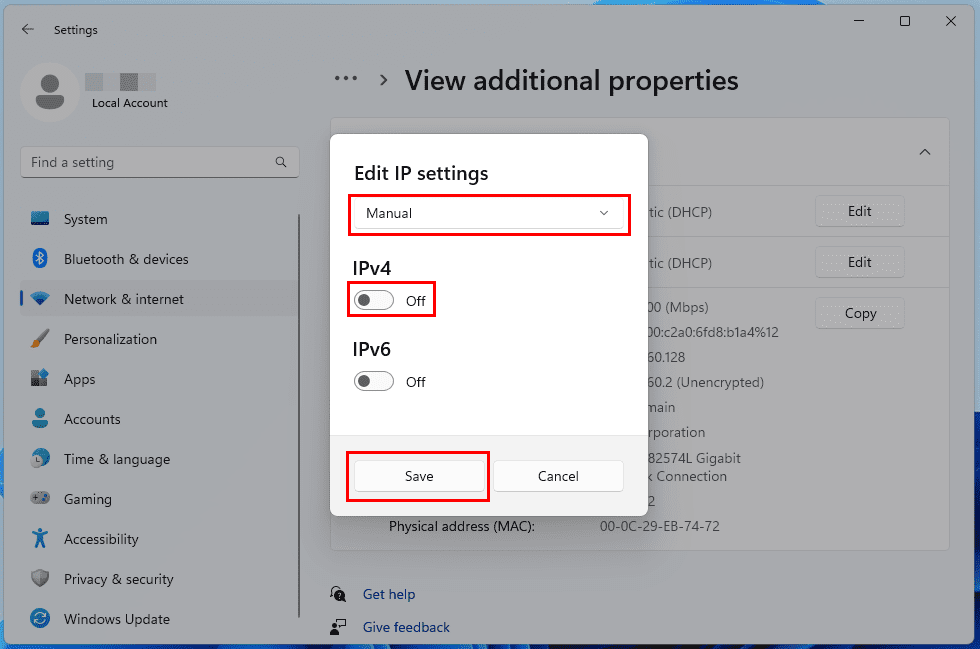Image resolution: width=980 pixels, height=649 pixels.
Task: Click the Personalization paintbrush icon
Action: tap(40, 339)
